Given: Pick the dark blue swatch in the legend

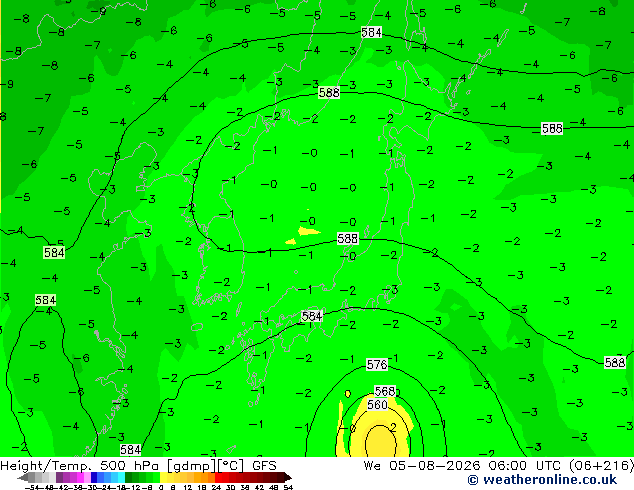Looking at the screenshot, I should pyautogui.click(x=94, y=477).
